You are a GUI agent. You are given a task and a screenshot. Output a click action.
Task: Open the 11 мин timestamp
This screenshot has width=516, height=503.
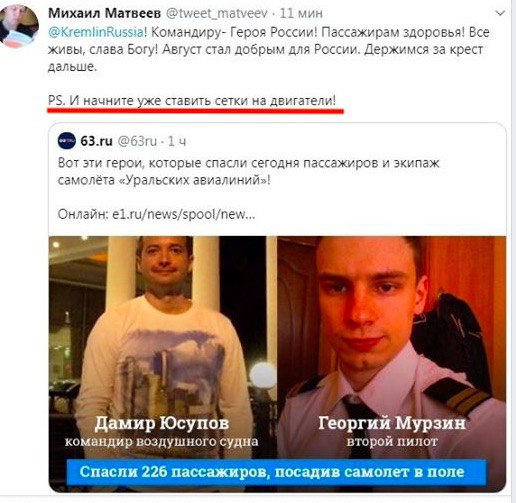click(x=301, y=13)
